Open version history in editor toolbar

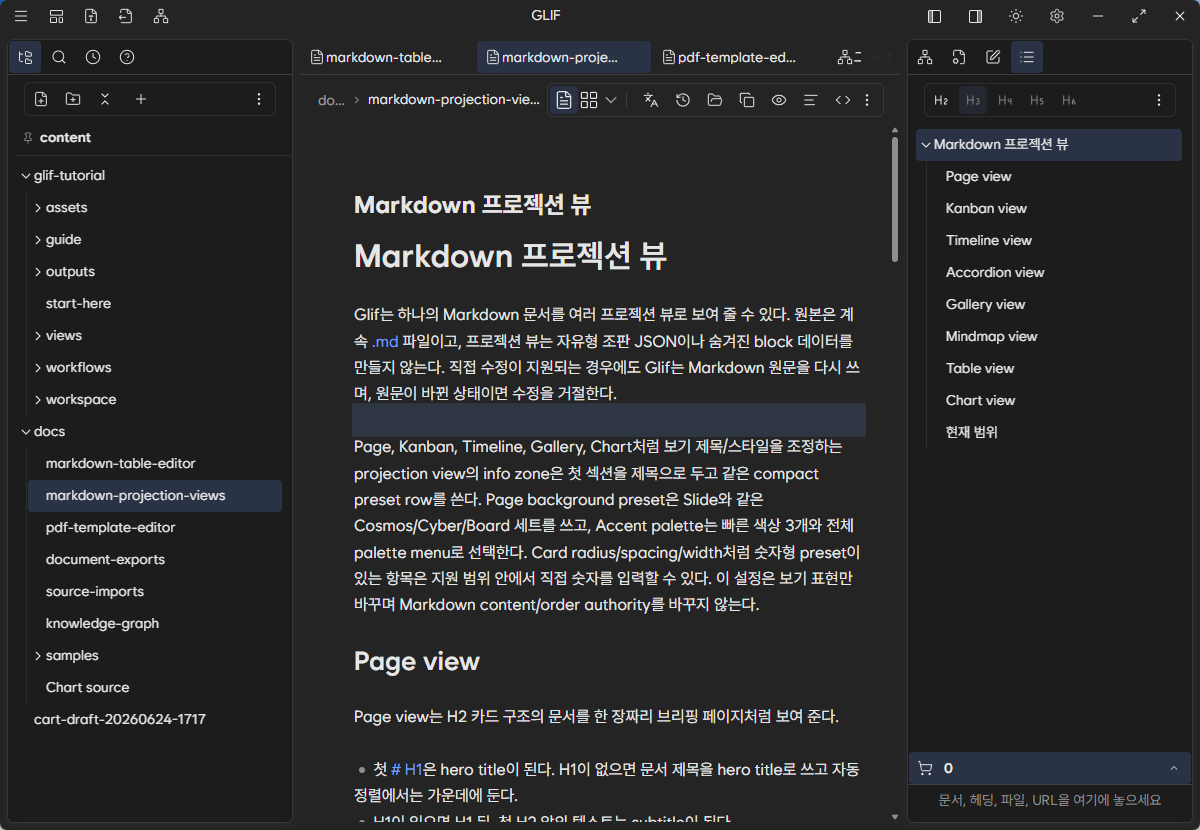(x=683, y=100)
